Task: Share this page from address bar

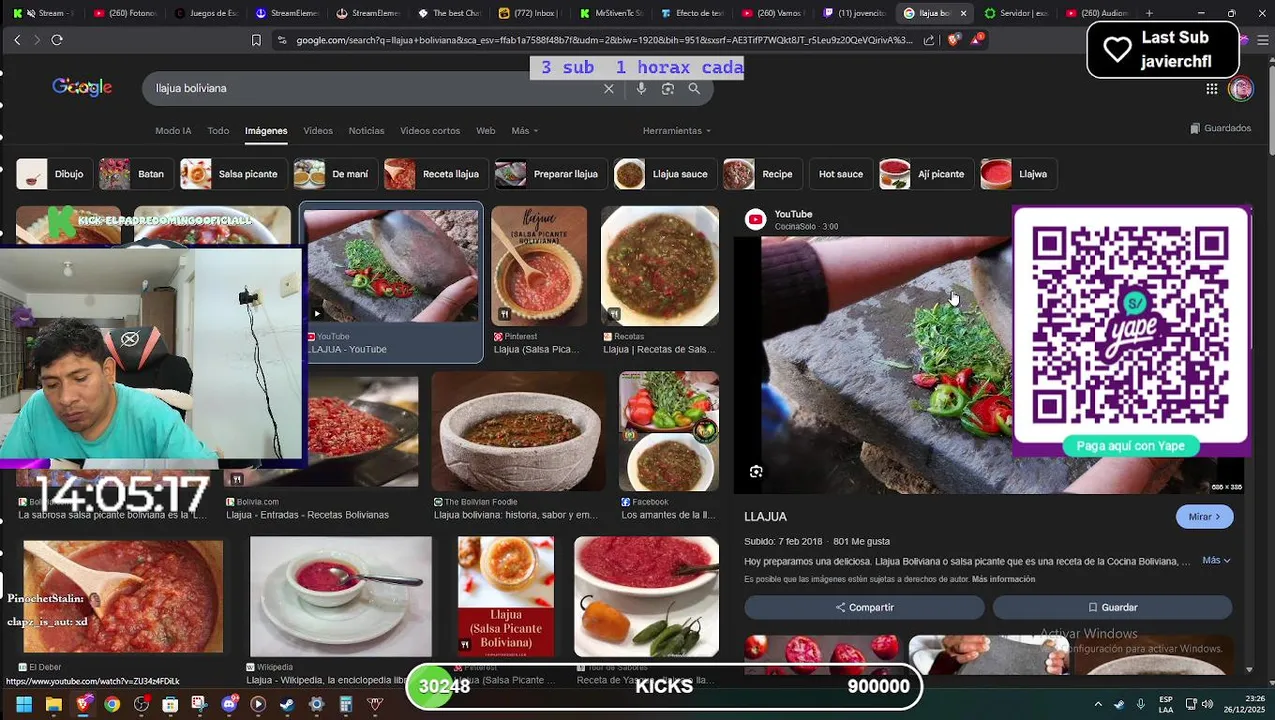Action: coord(929,40)
